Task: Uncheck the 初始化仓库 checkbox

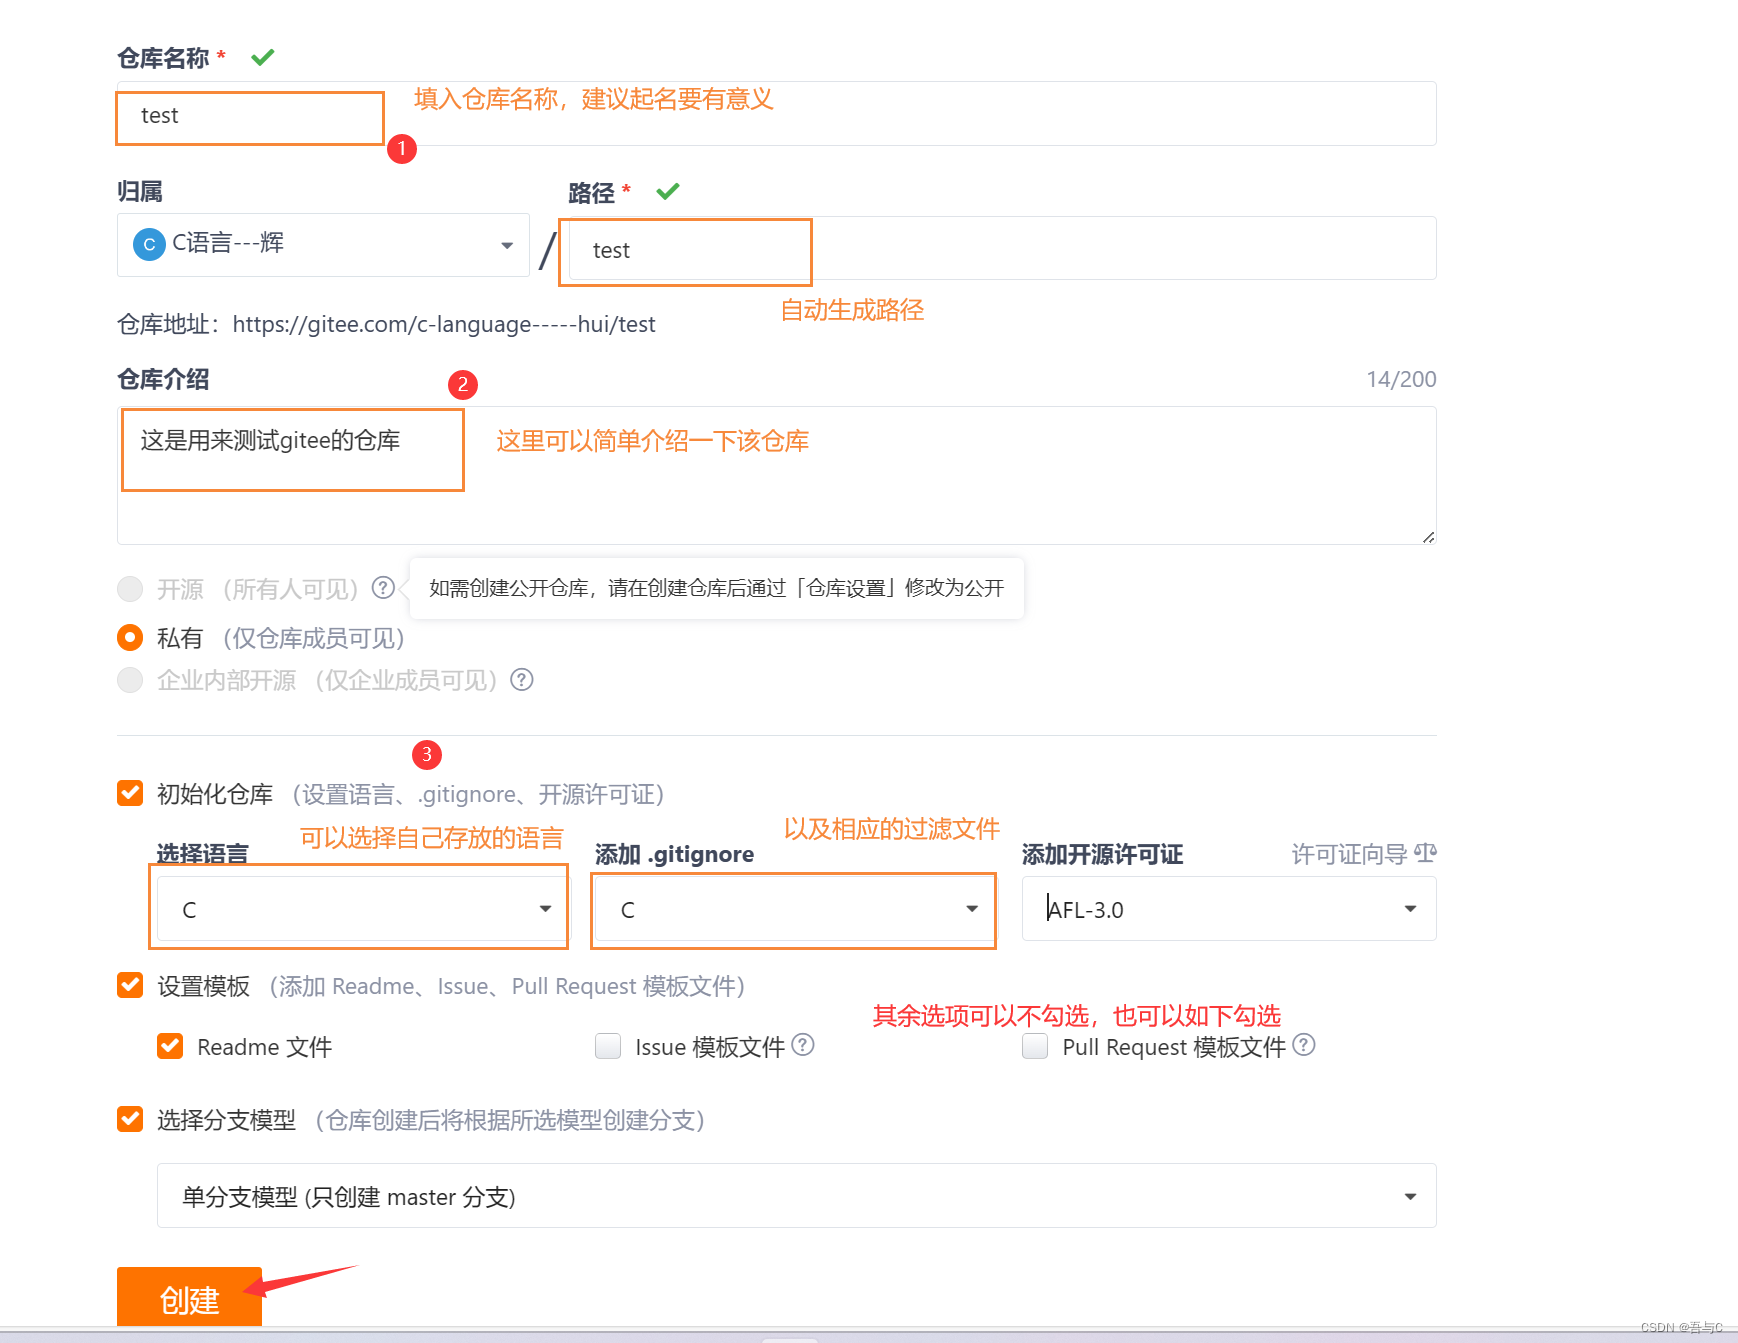Action: [x=130, y=793]
